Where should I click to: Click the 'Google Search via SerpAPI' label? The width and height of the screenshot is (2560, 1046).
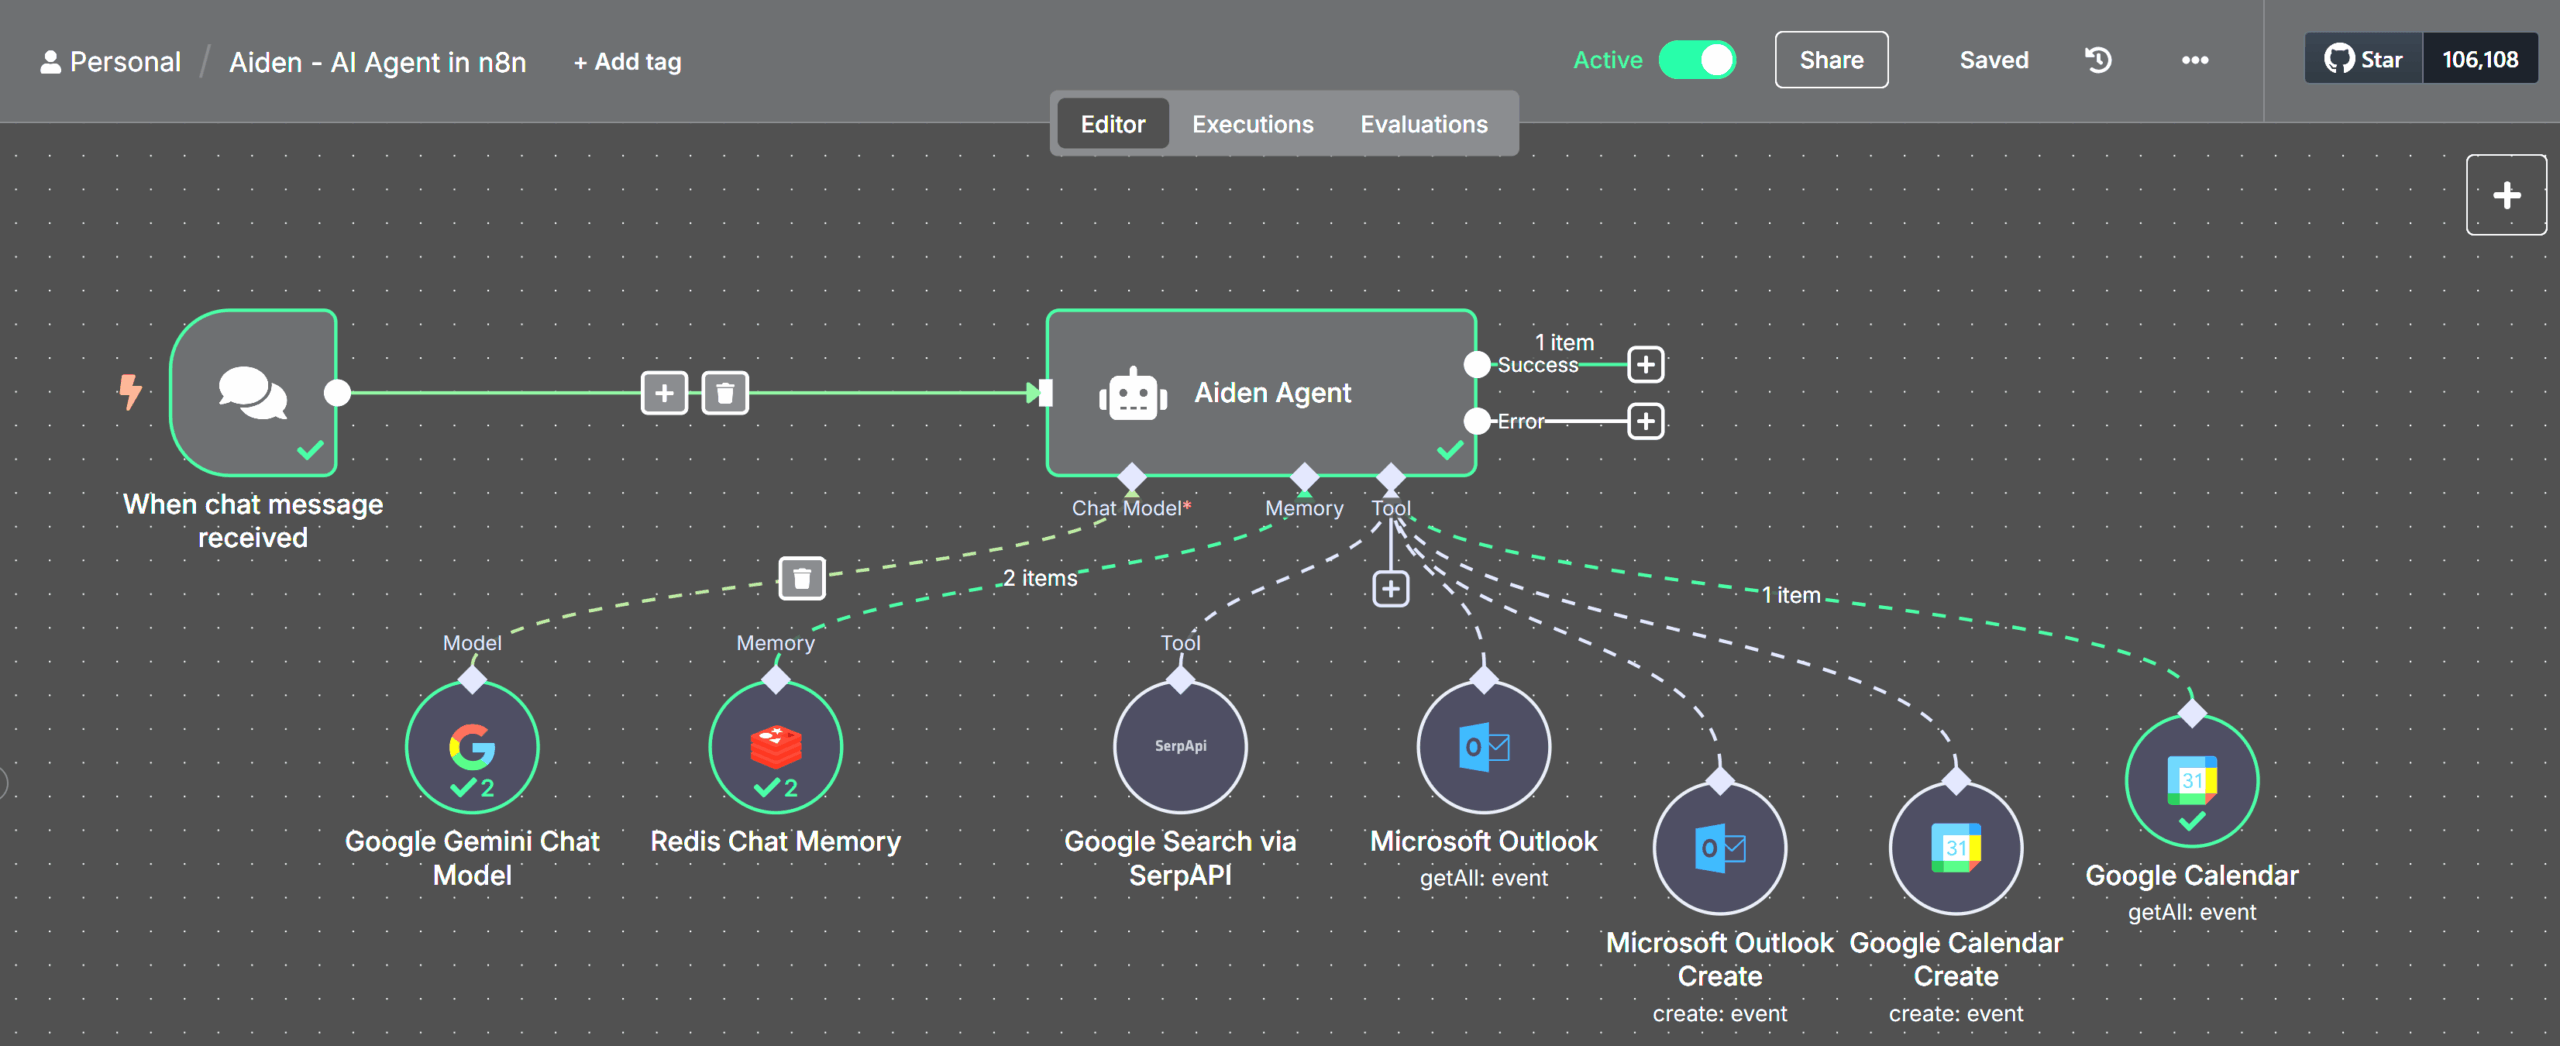(x=1180, y=858)
